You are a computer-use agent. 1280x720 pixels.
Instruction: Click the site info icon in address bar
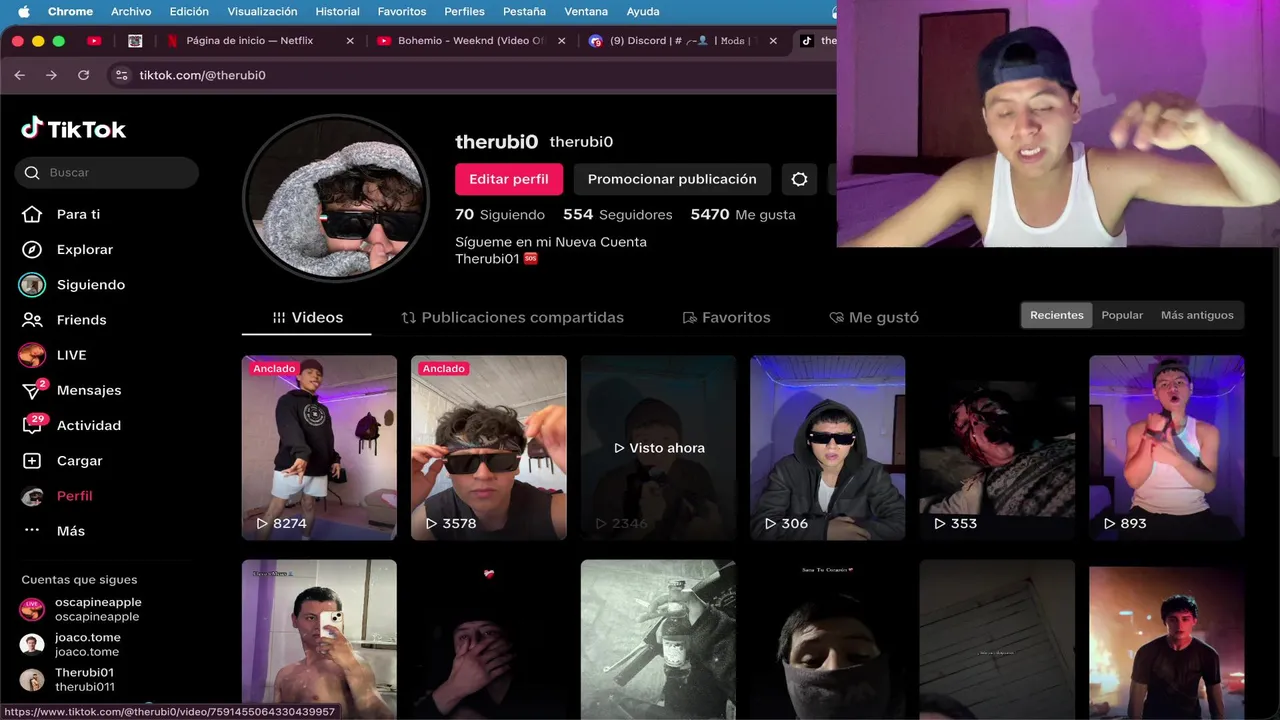(122, 75)
